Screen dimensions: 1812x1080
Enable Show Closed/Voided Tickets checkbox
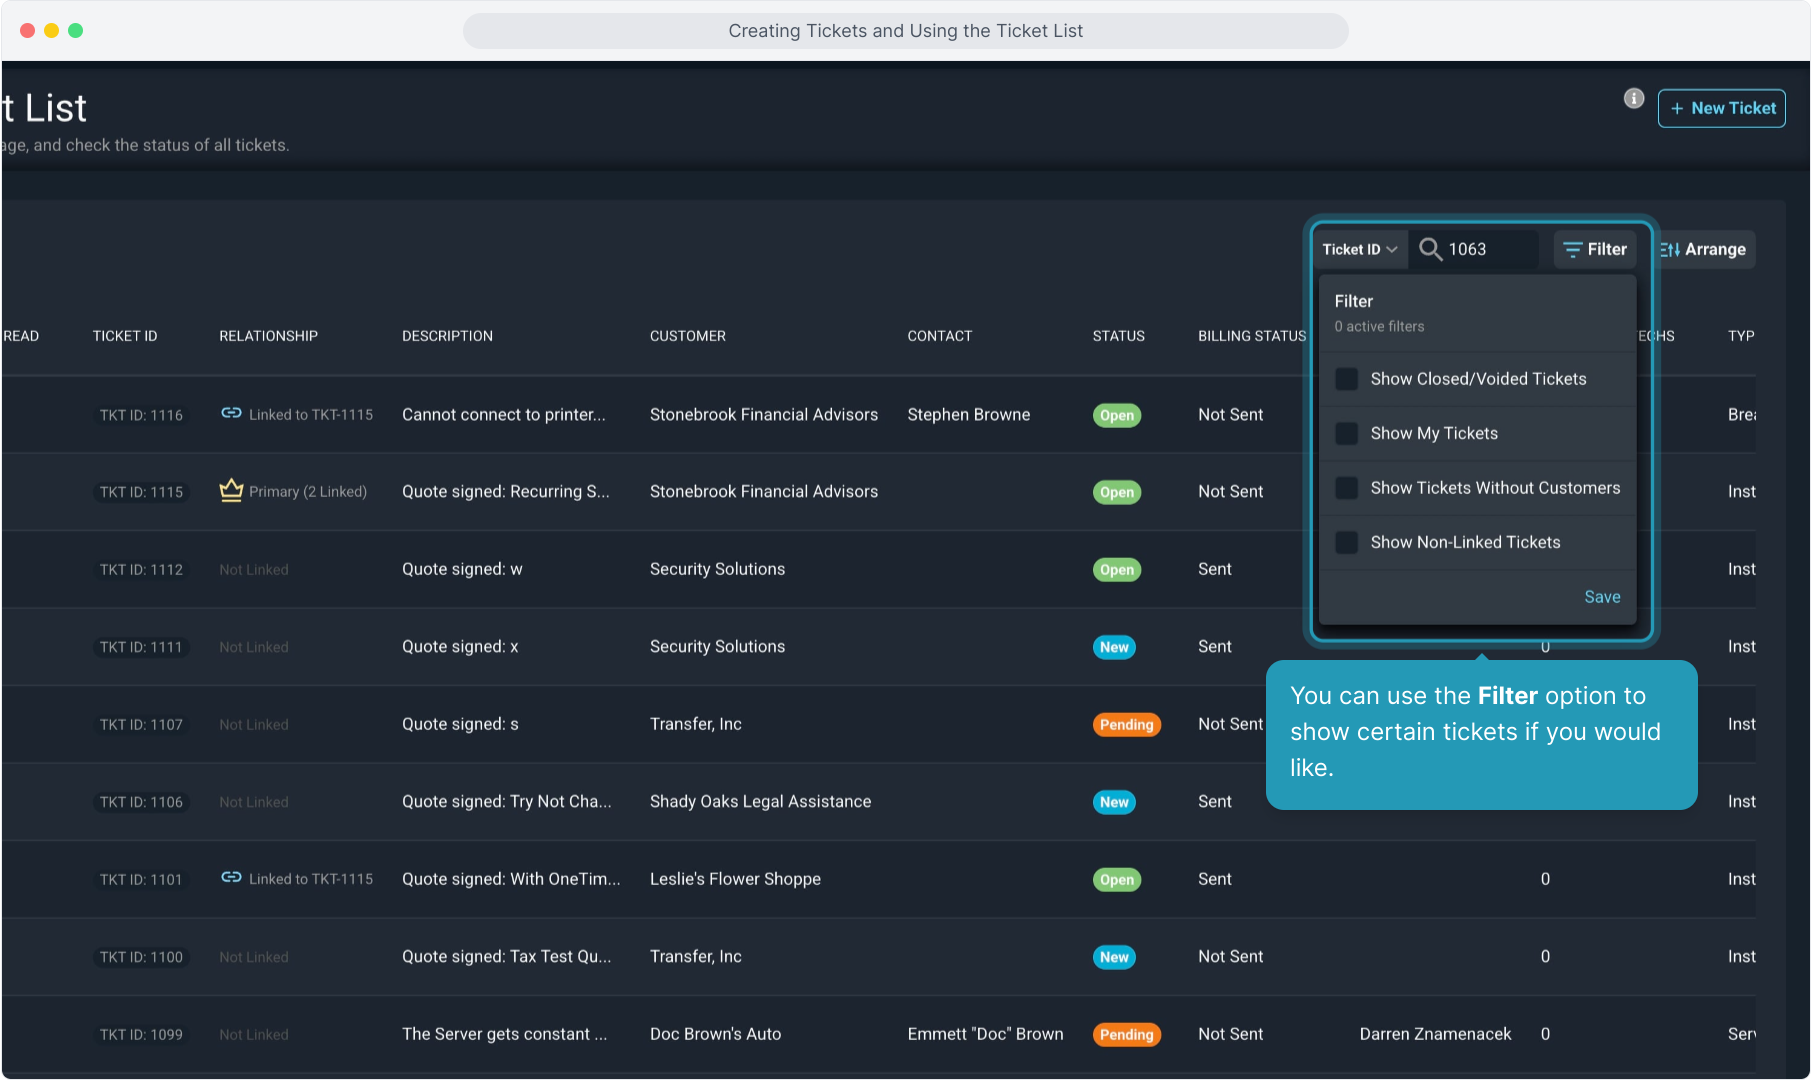tap(1347, 379)
